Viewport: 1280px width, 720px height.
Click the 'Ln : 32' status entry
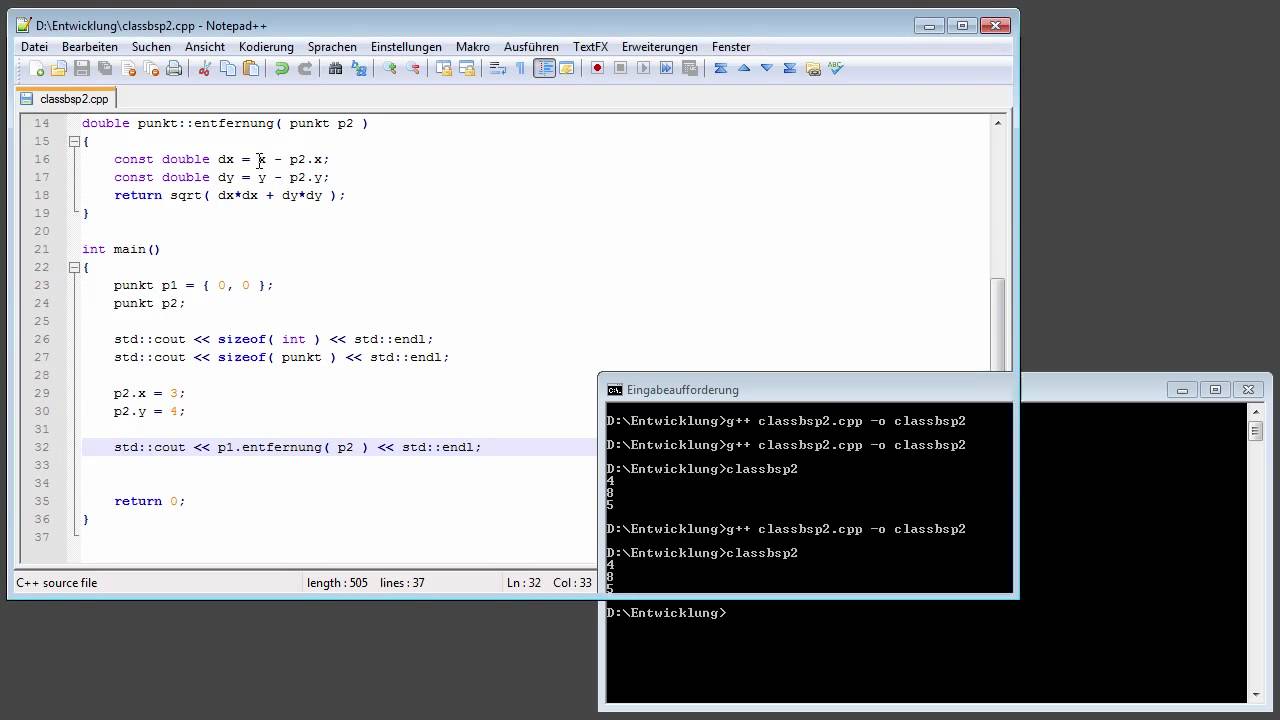point(524,582)
